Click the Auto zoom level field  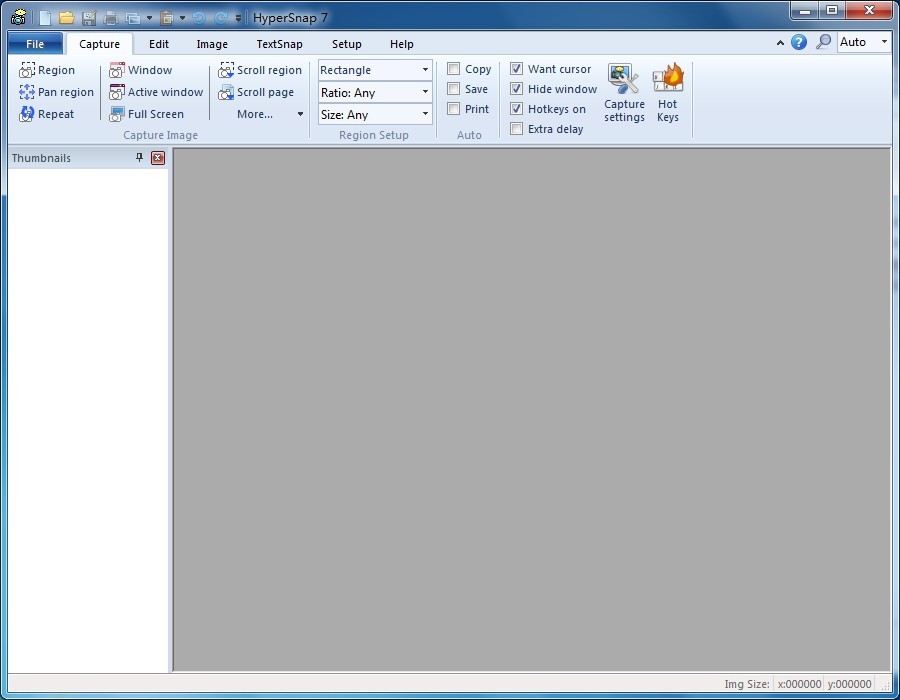(855, 42)
